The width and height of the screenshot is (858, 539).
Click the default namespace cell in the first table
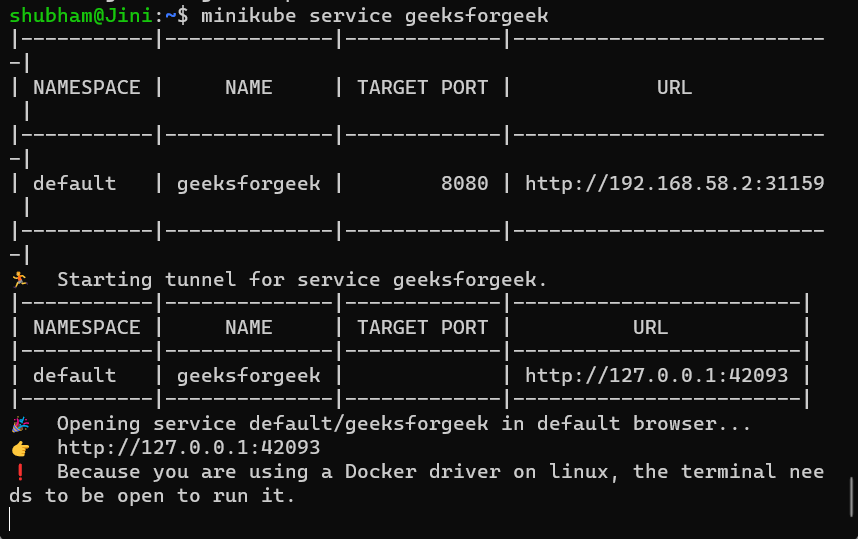point(74,183)
